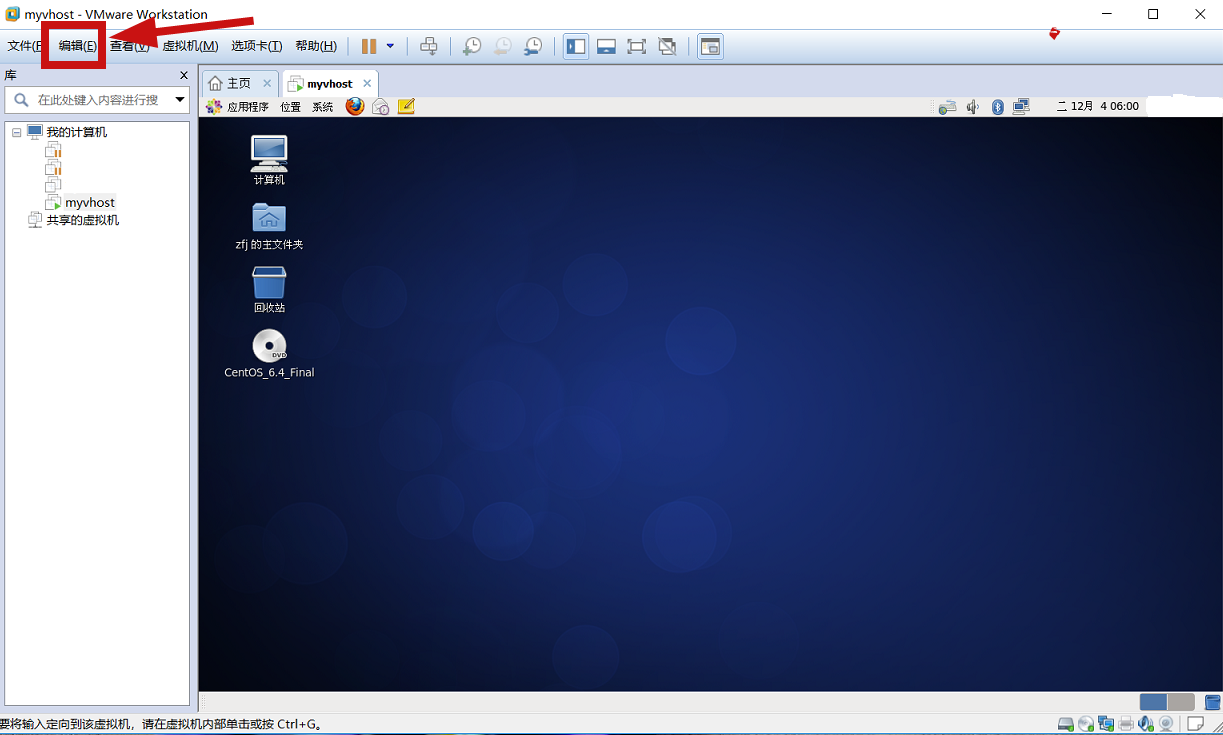Open the 查看 menu
The height and width of the screenshot is (735, 1223).
129,46
